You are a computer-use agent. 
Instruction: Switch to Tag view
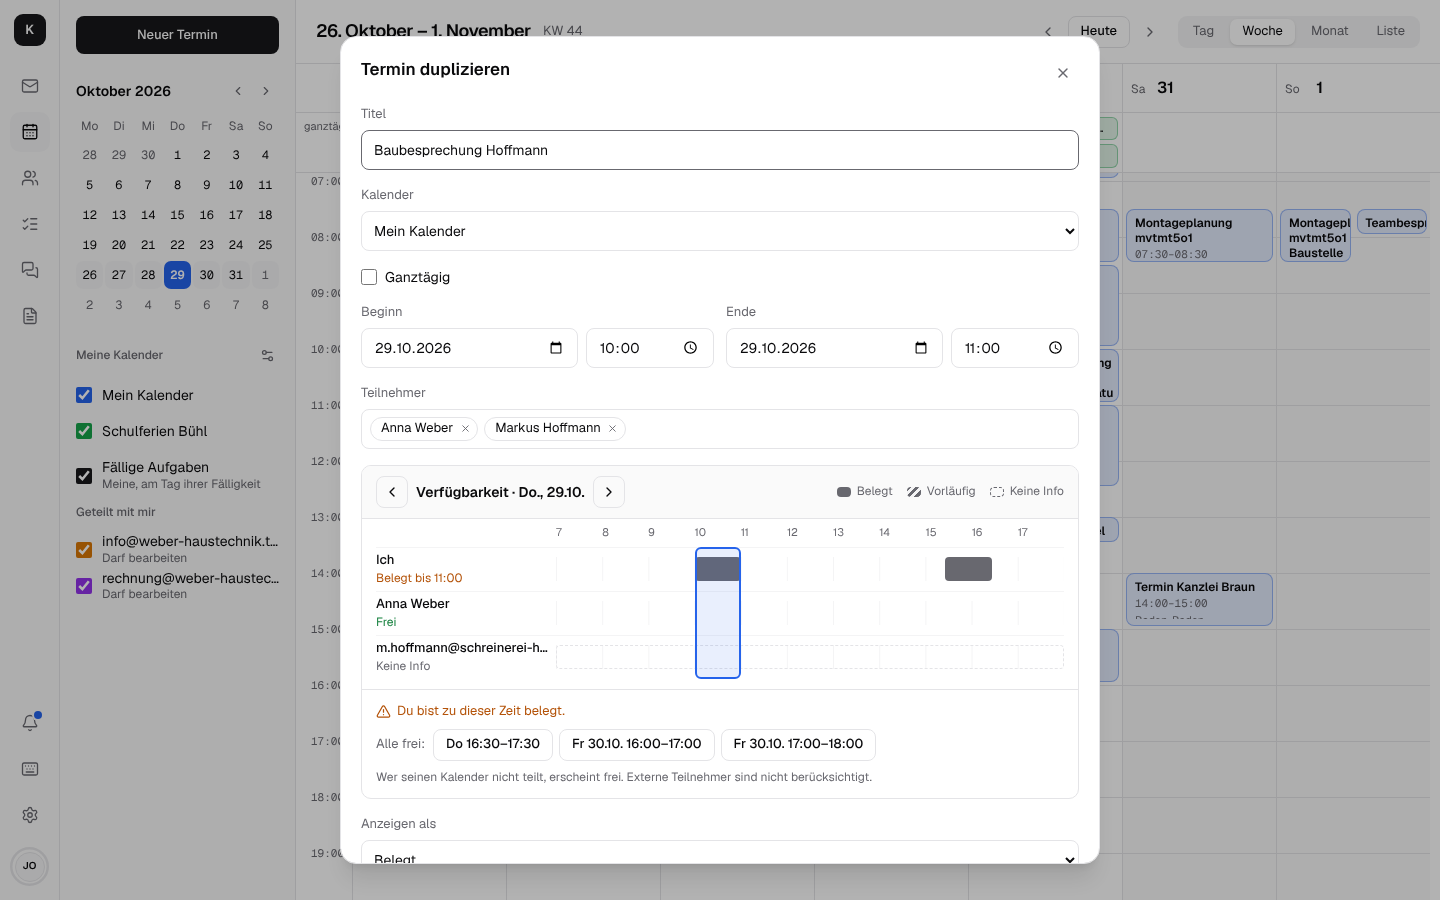click(1203, 31)
